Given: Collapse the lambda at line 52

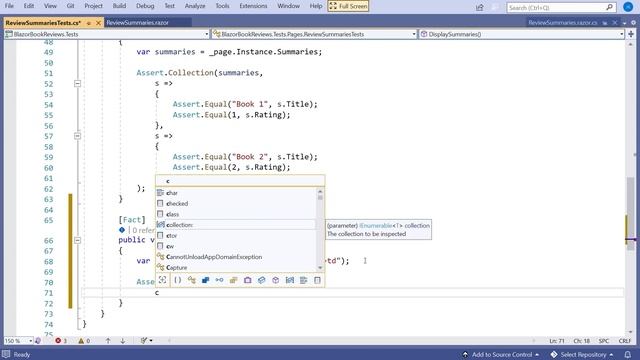Looking at the screenshot, I should [x=78, y=83].
